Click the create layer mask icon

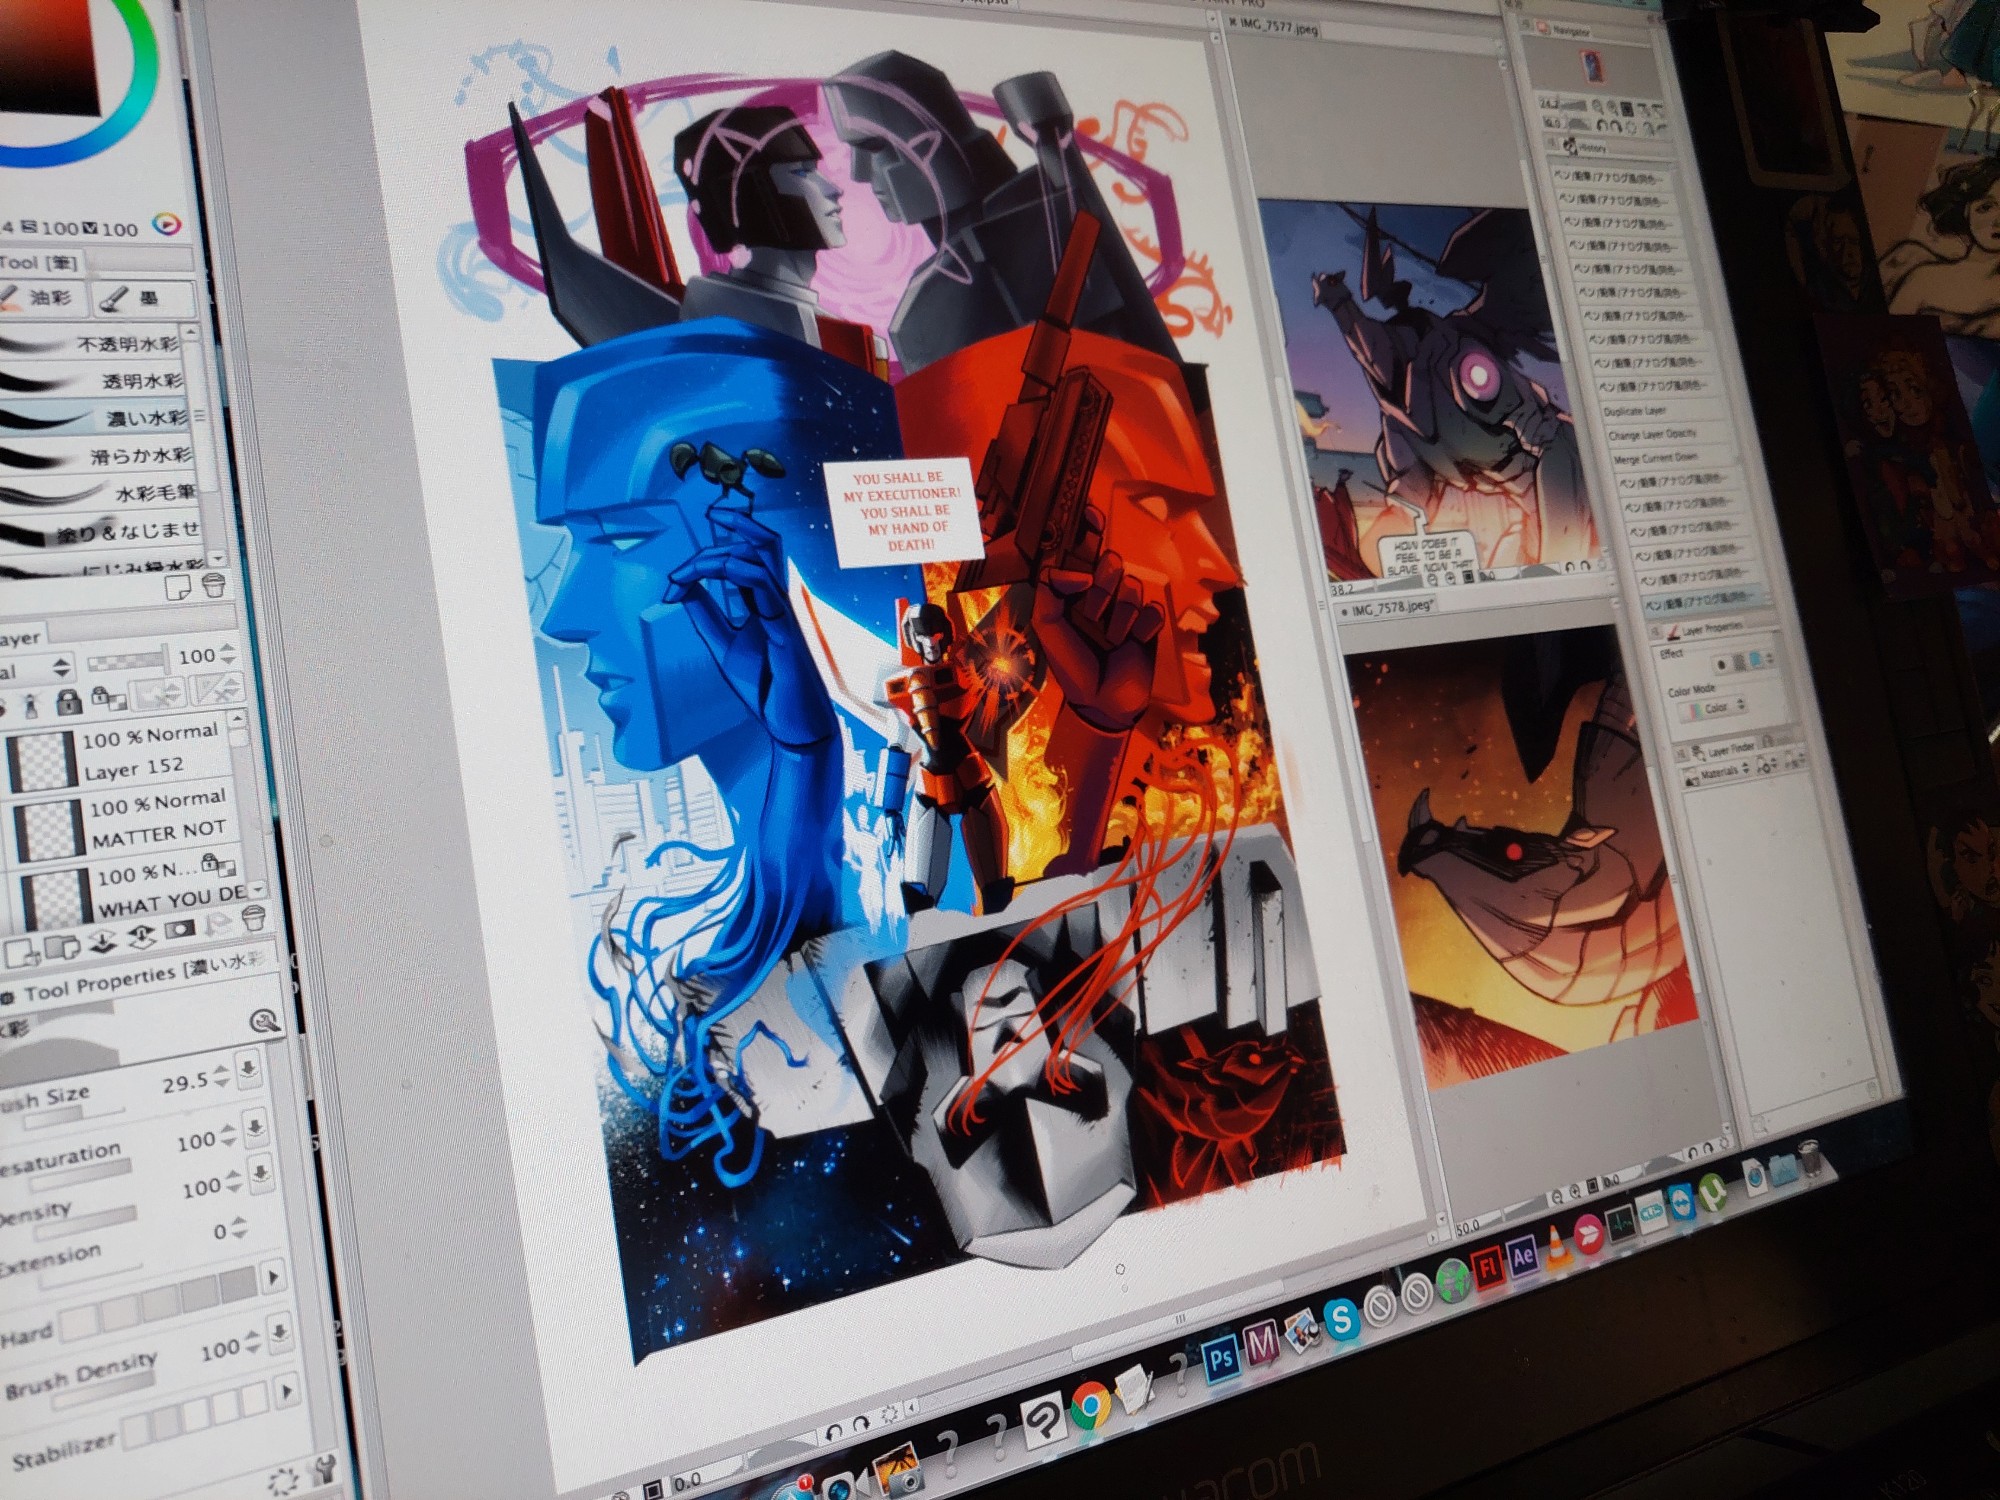coord(179,931)
